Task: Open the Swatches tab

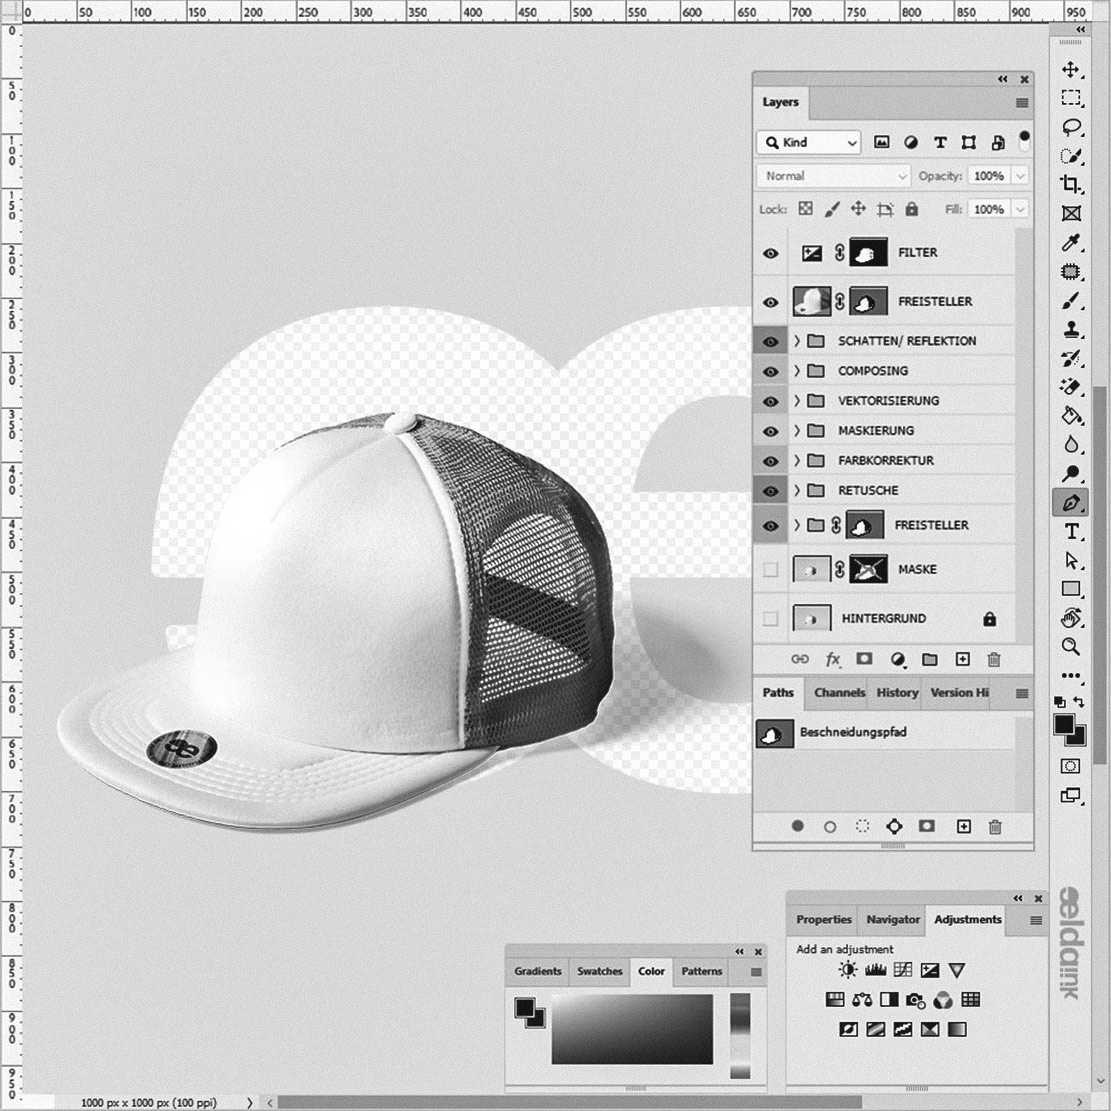Action: tap(599, 971)
